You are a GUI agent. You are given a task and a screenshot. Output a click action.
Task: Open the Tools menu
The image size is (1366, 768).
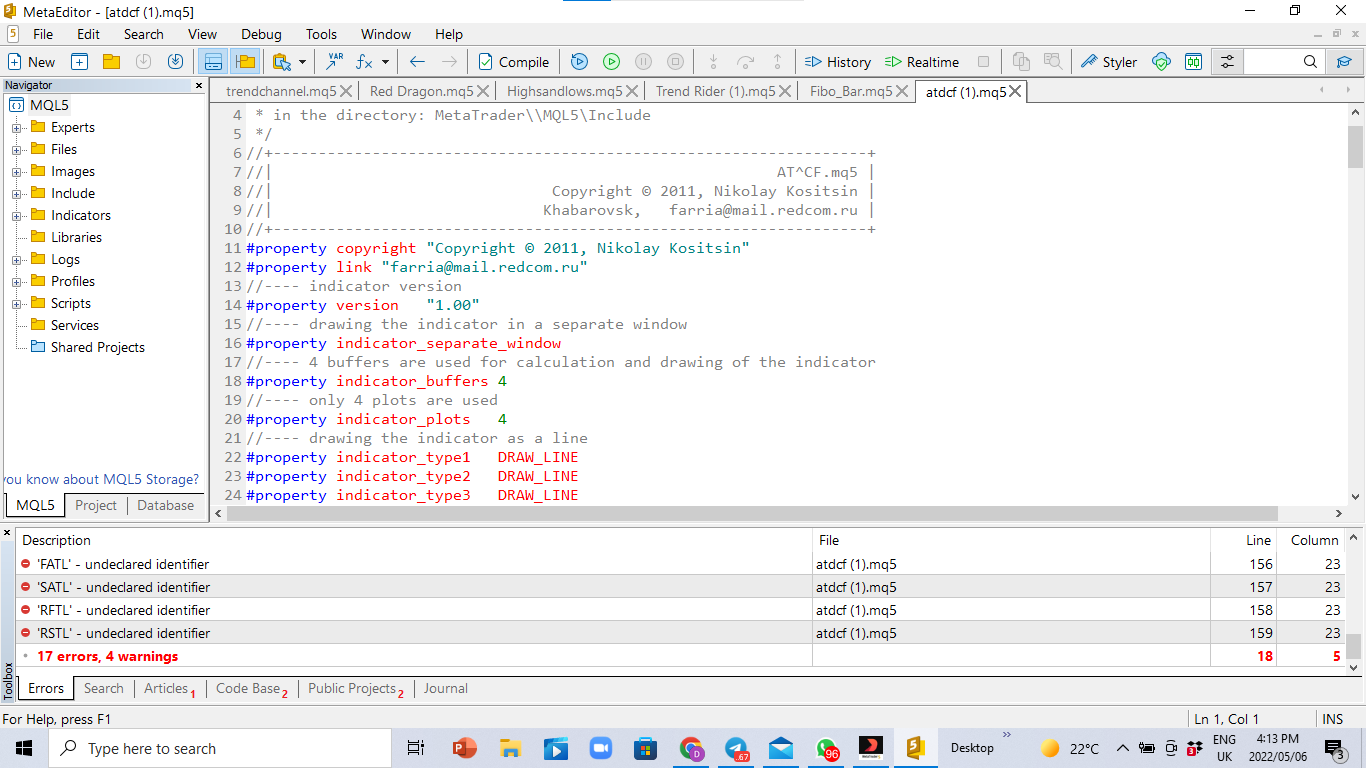[321, 33]
